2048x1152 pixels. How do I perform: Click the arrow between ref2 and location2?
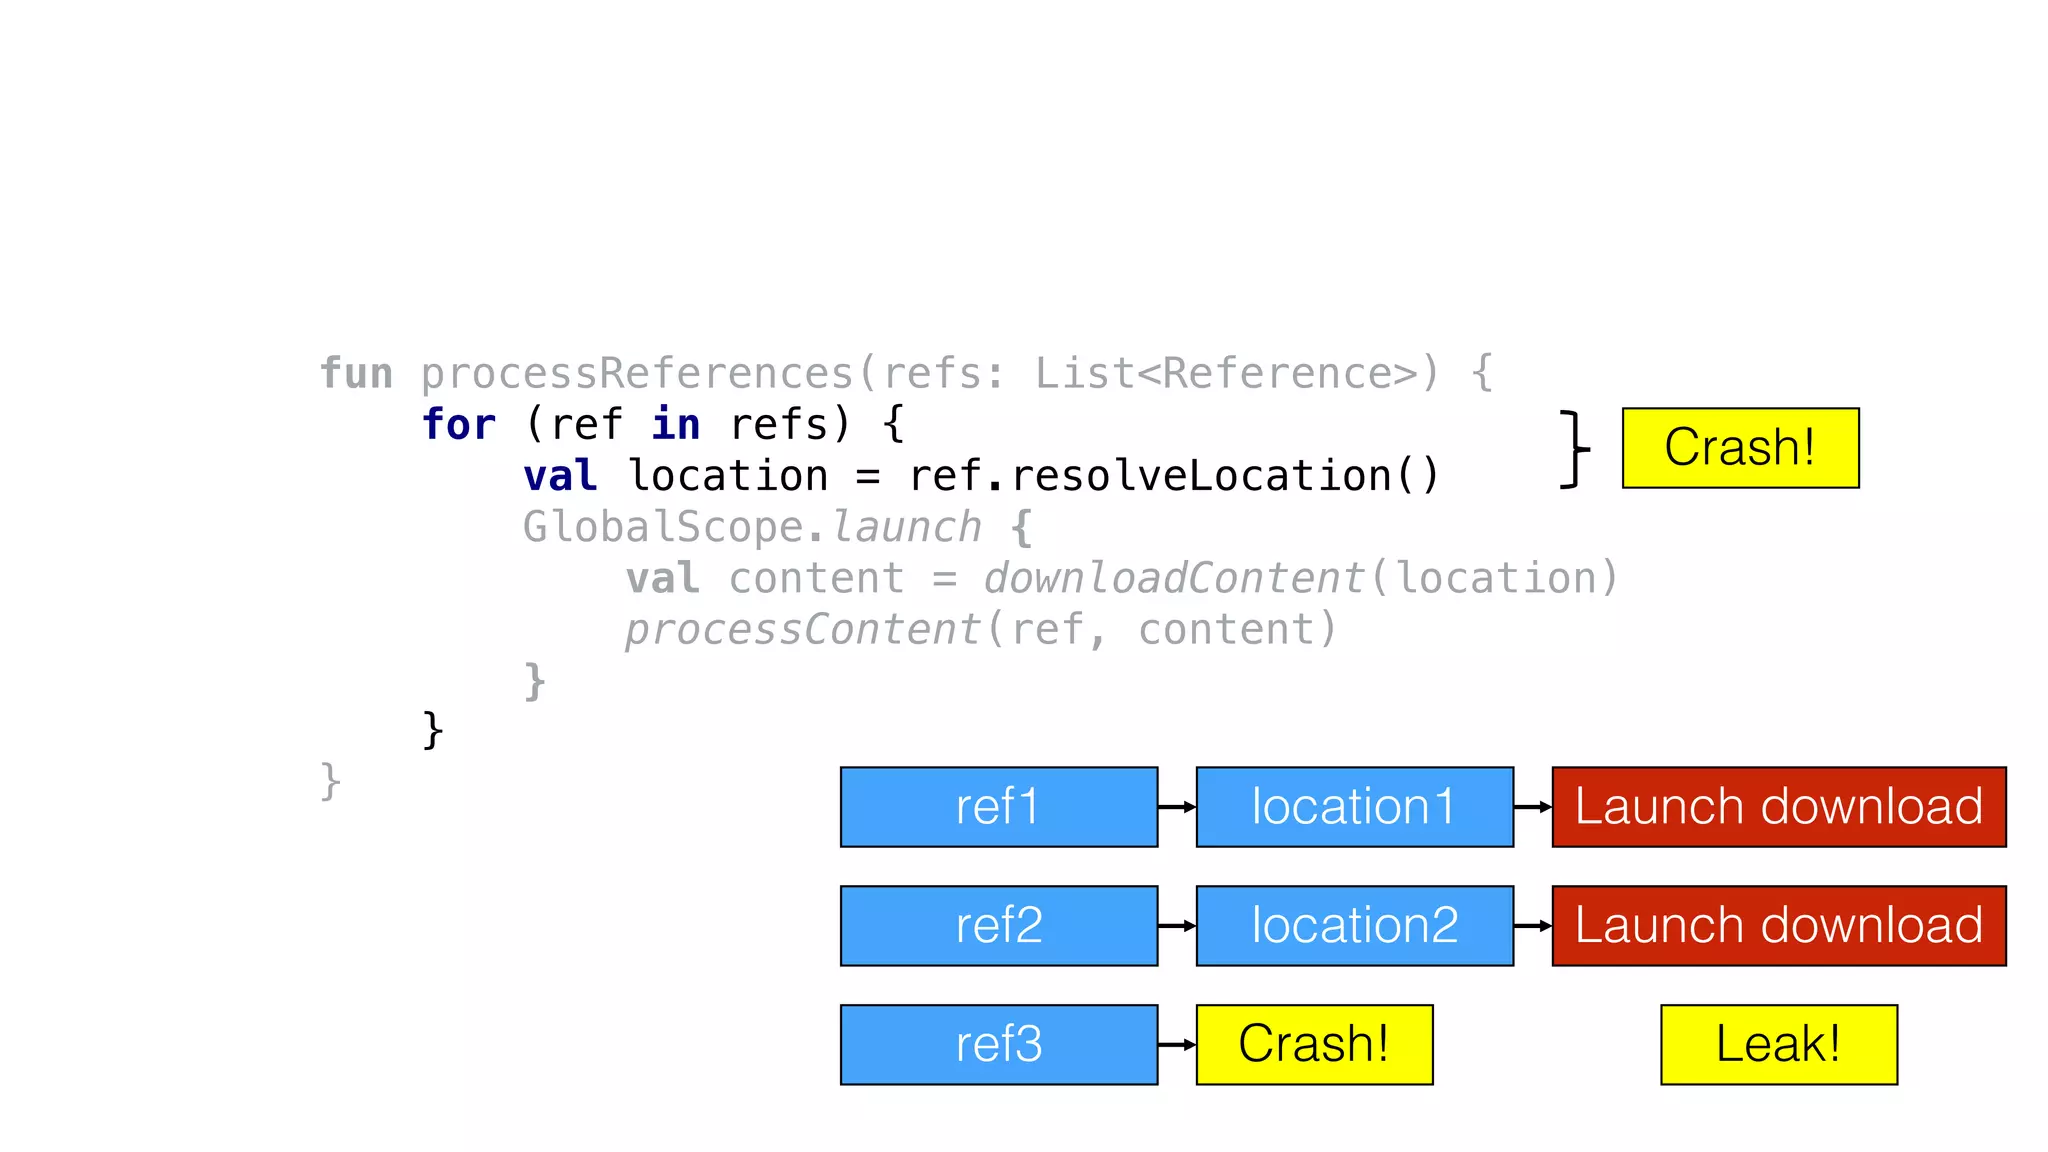click(x=1177, y=926)
